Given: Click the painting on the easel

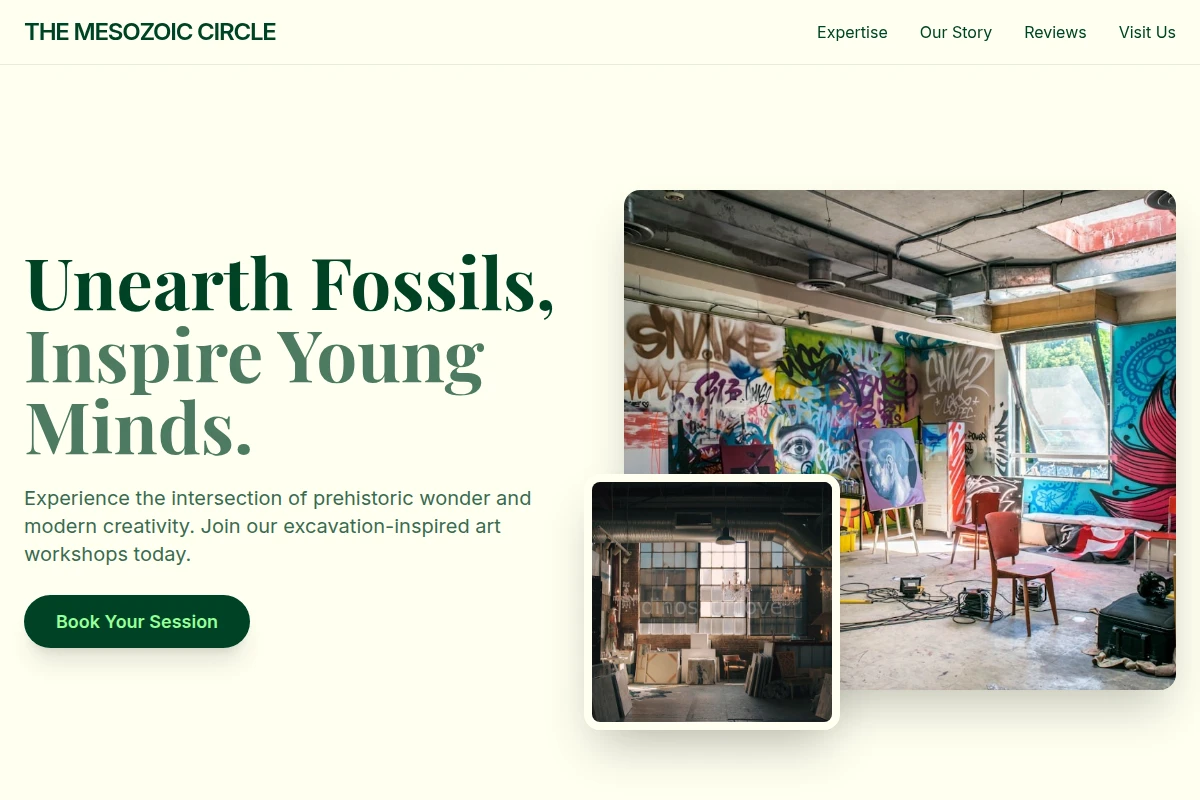Looking at the screenshot, I should pyautogui.click(x=892, y=467).
